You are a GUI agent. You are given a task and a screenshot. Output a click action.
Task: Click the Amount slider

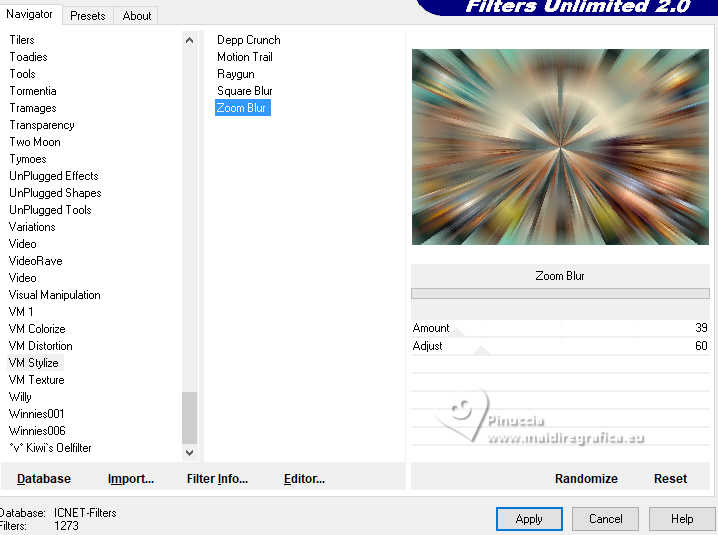point(560,328)
